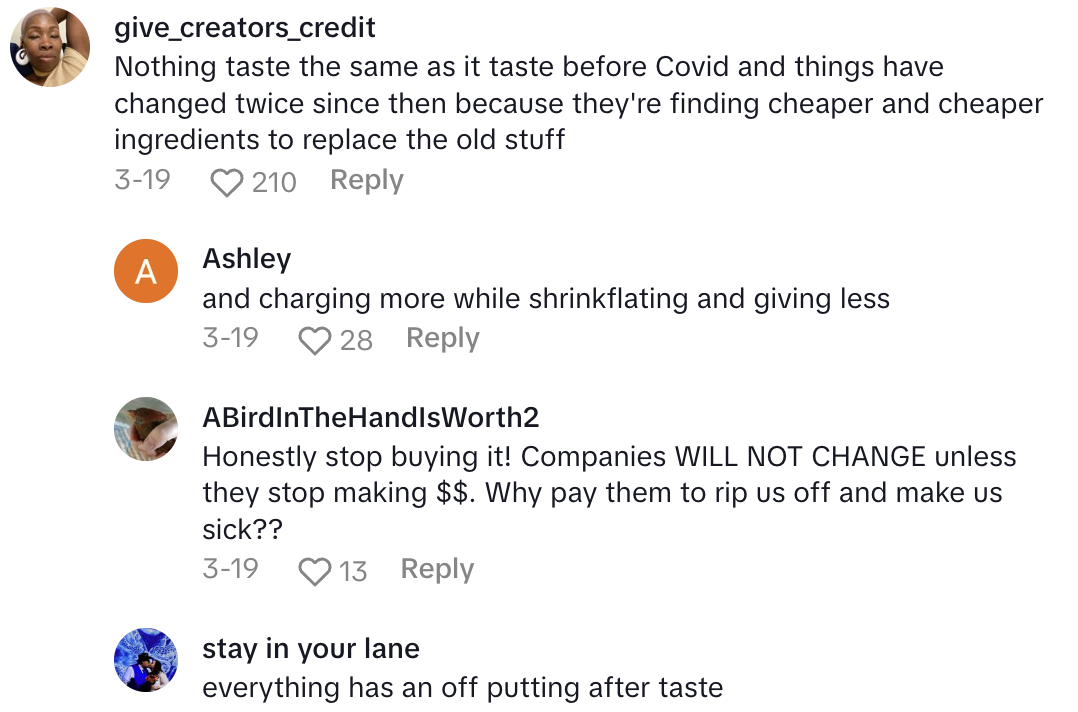Click the username Ashley

(x=246, y=258)
